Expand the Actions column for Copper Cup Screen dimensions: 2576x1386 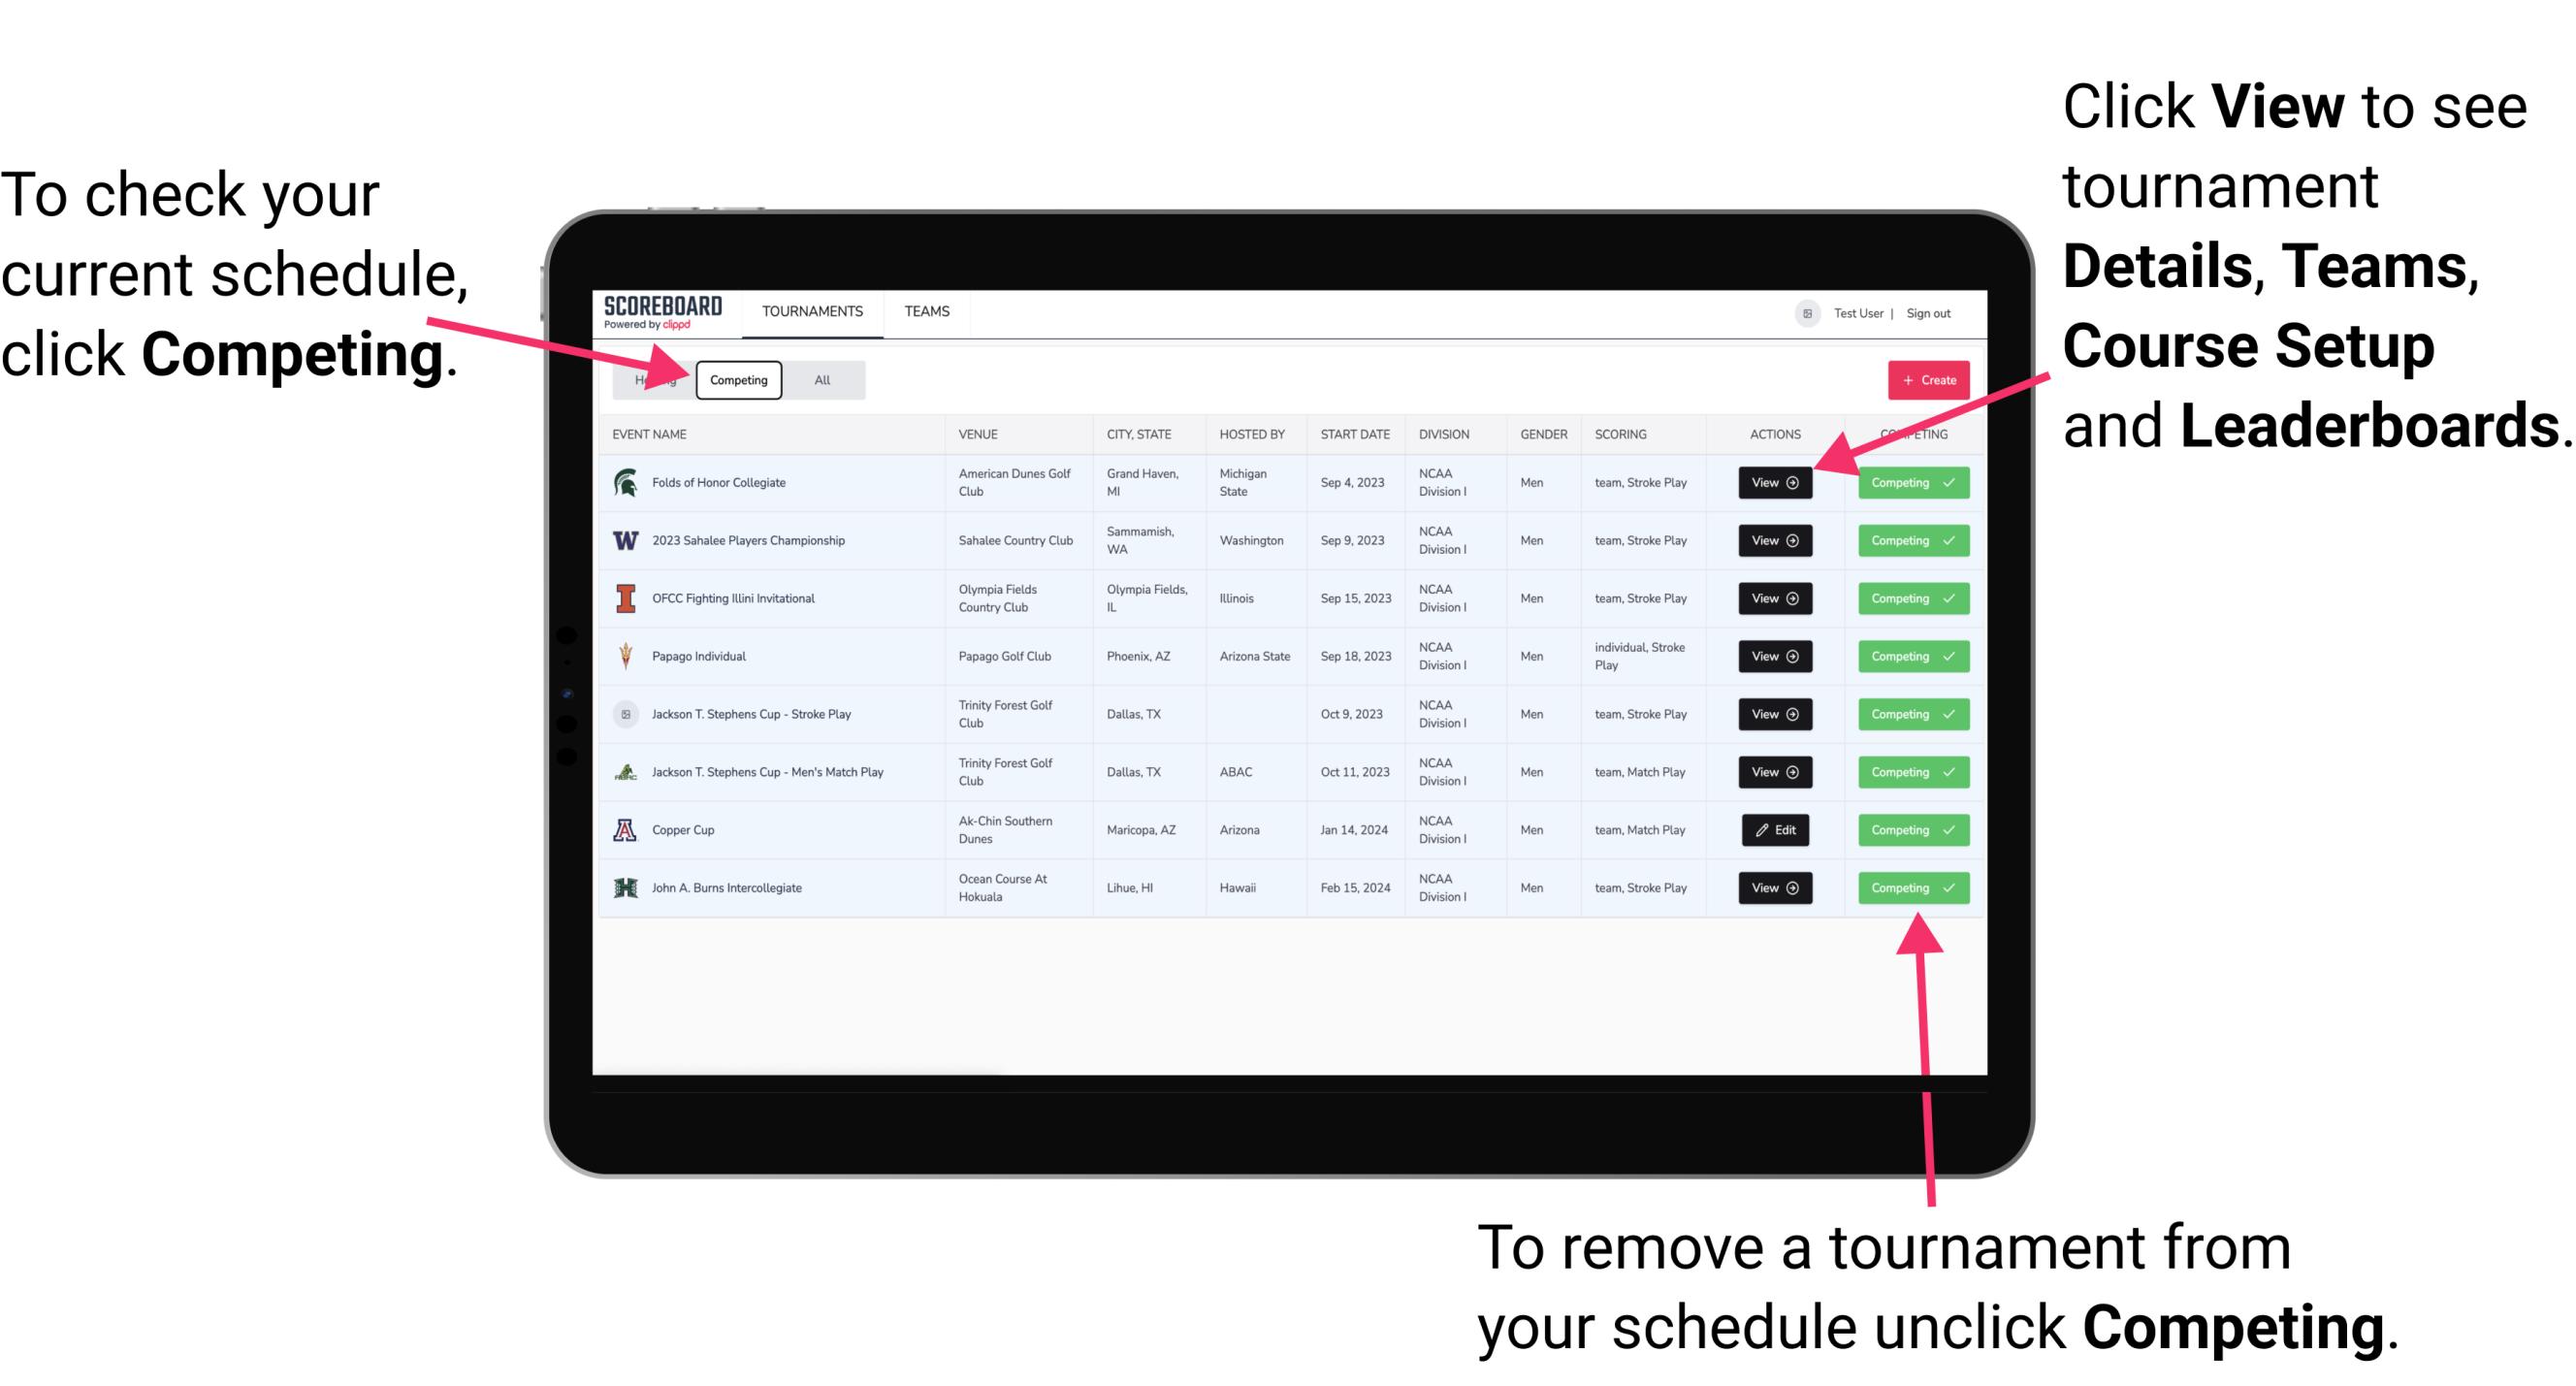pos(1776,829)
